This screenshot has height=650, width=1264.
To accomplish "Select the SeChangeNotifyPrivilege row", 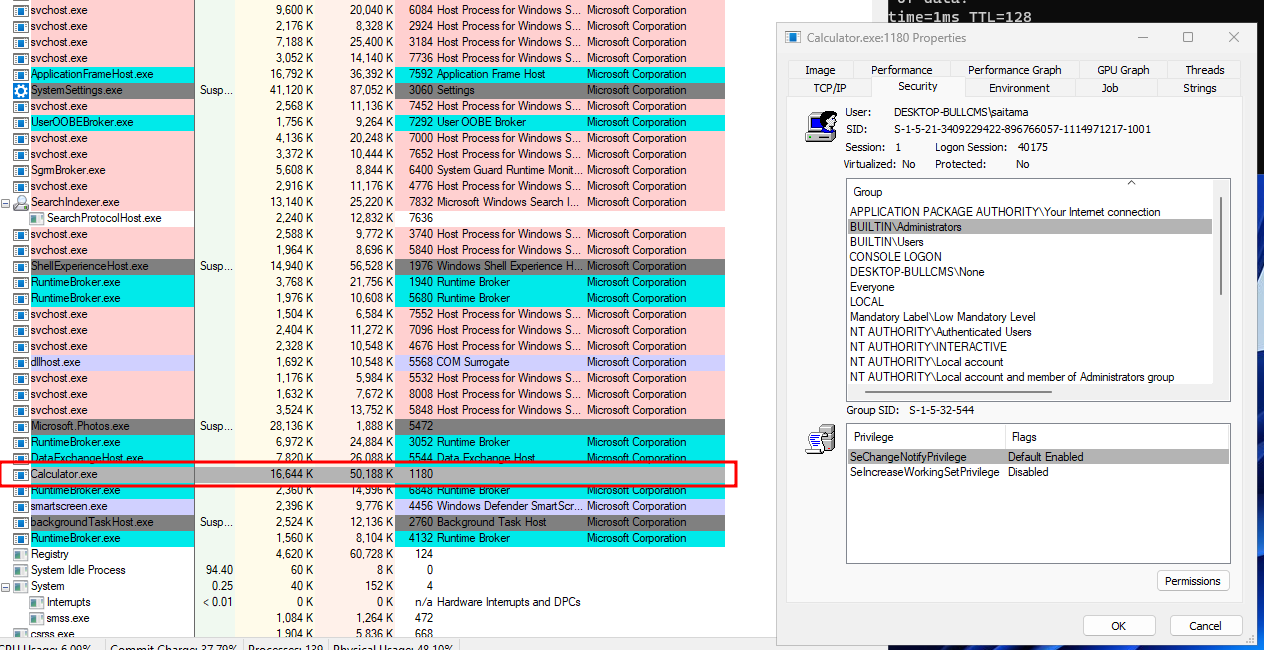I will tap(1037, 457).
